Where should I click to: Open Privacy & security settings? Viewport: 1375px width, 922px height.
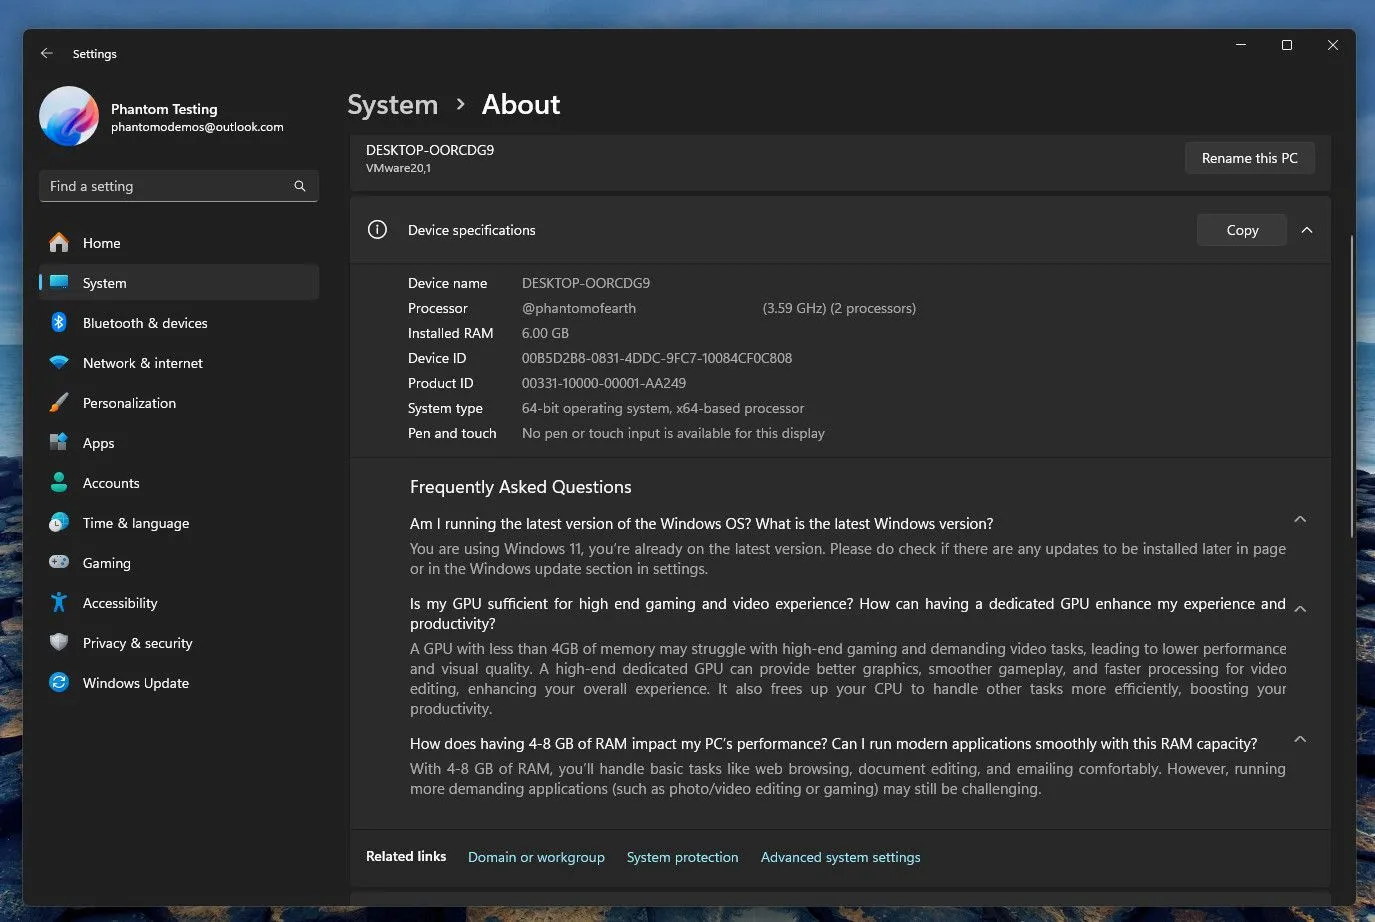(x=137, y=642)
